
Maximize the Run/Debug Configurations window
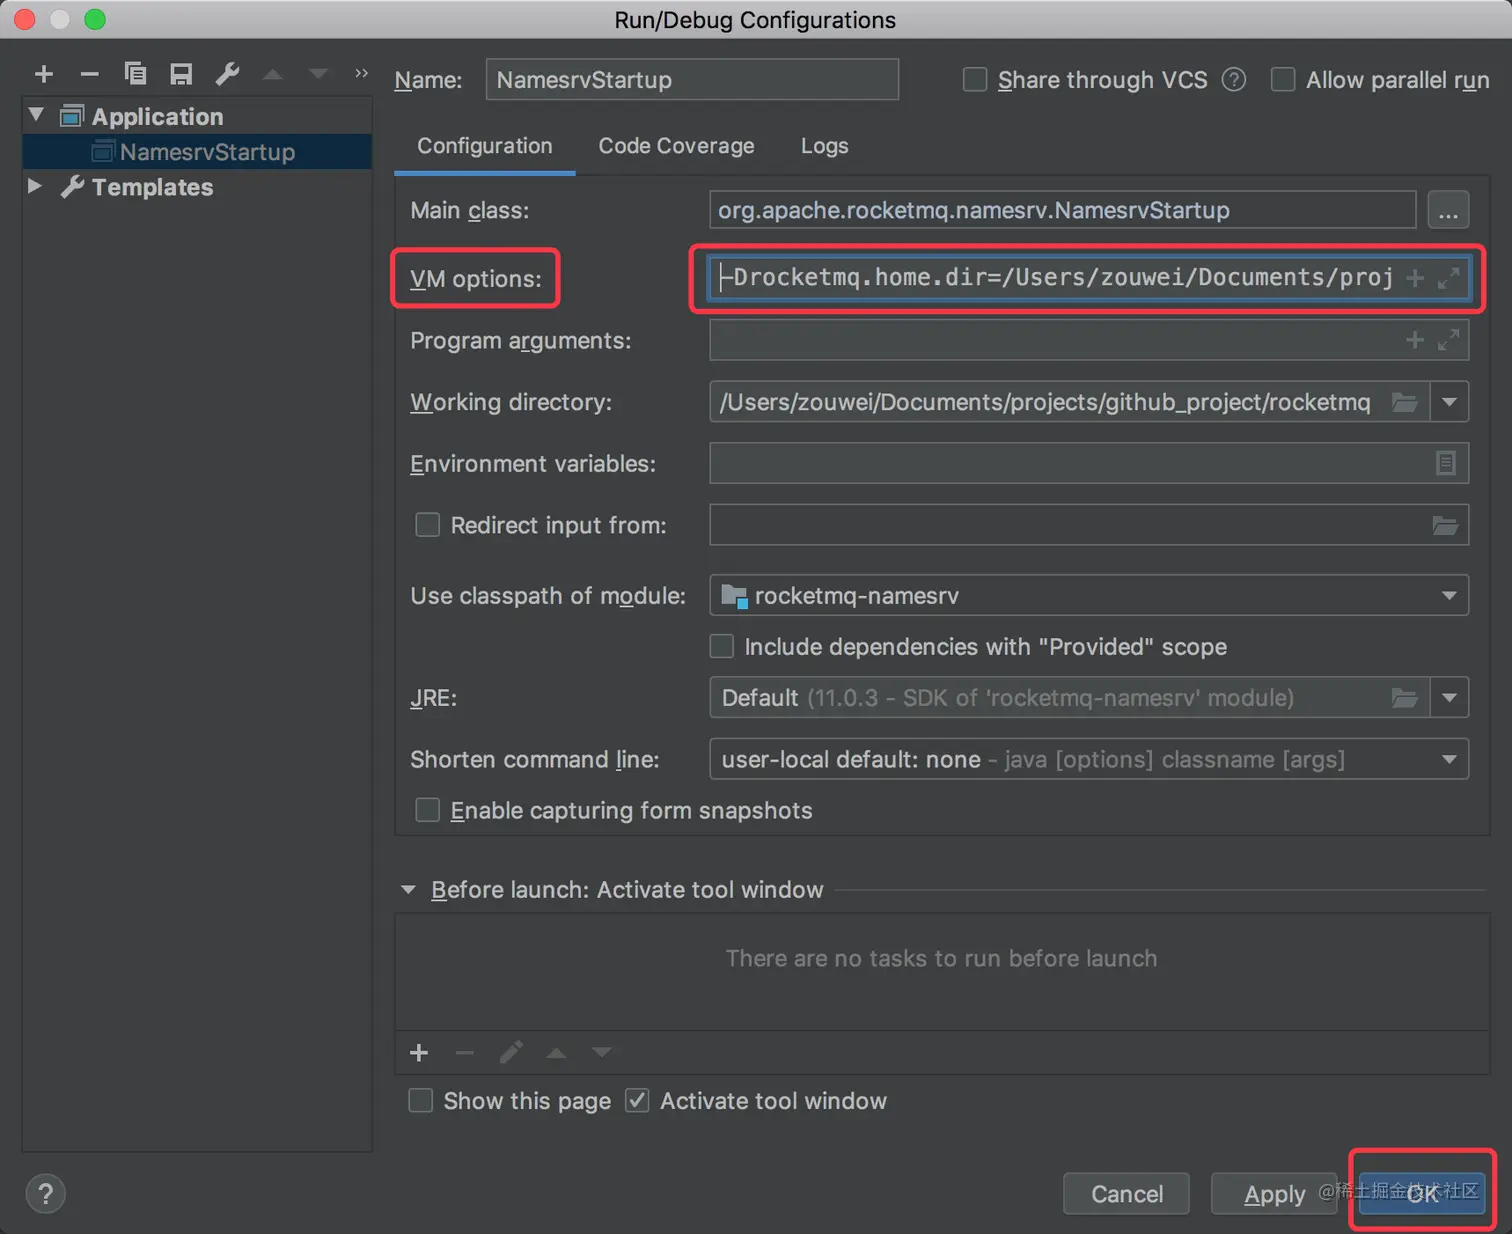[95, 19]
